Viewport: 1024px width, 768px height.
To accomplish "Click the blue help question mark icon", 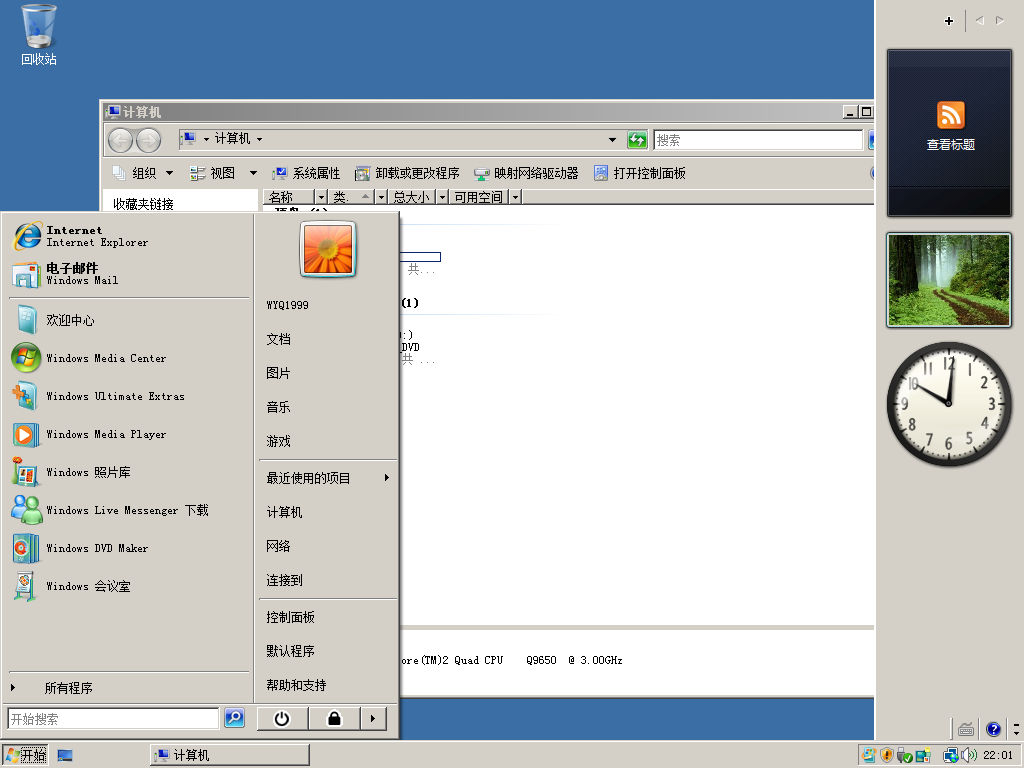I will tap(993, 729).
